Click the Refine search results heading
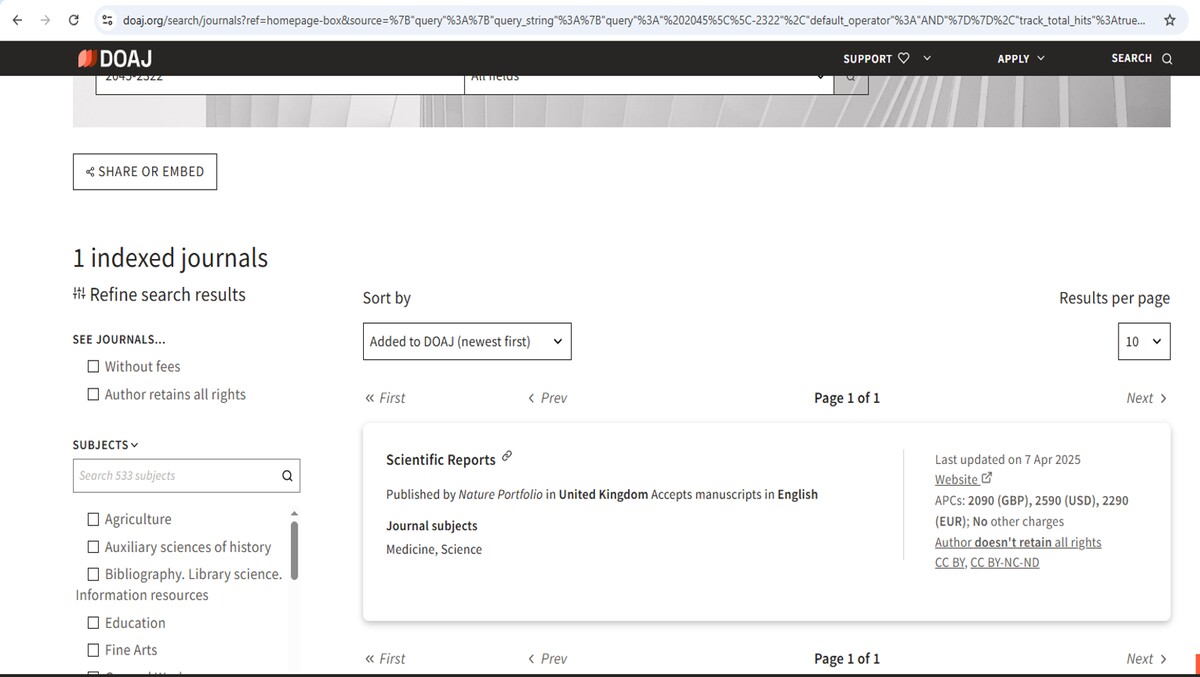Screen dimensions: 1200x677 click(159, 295)
